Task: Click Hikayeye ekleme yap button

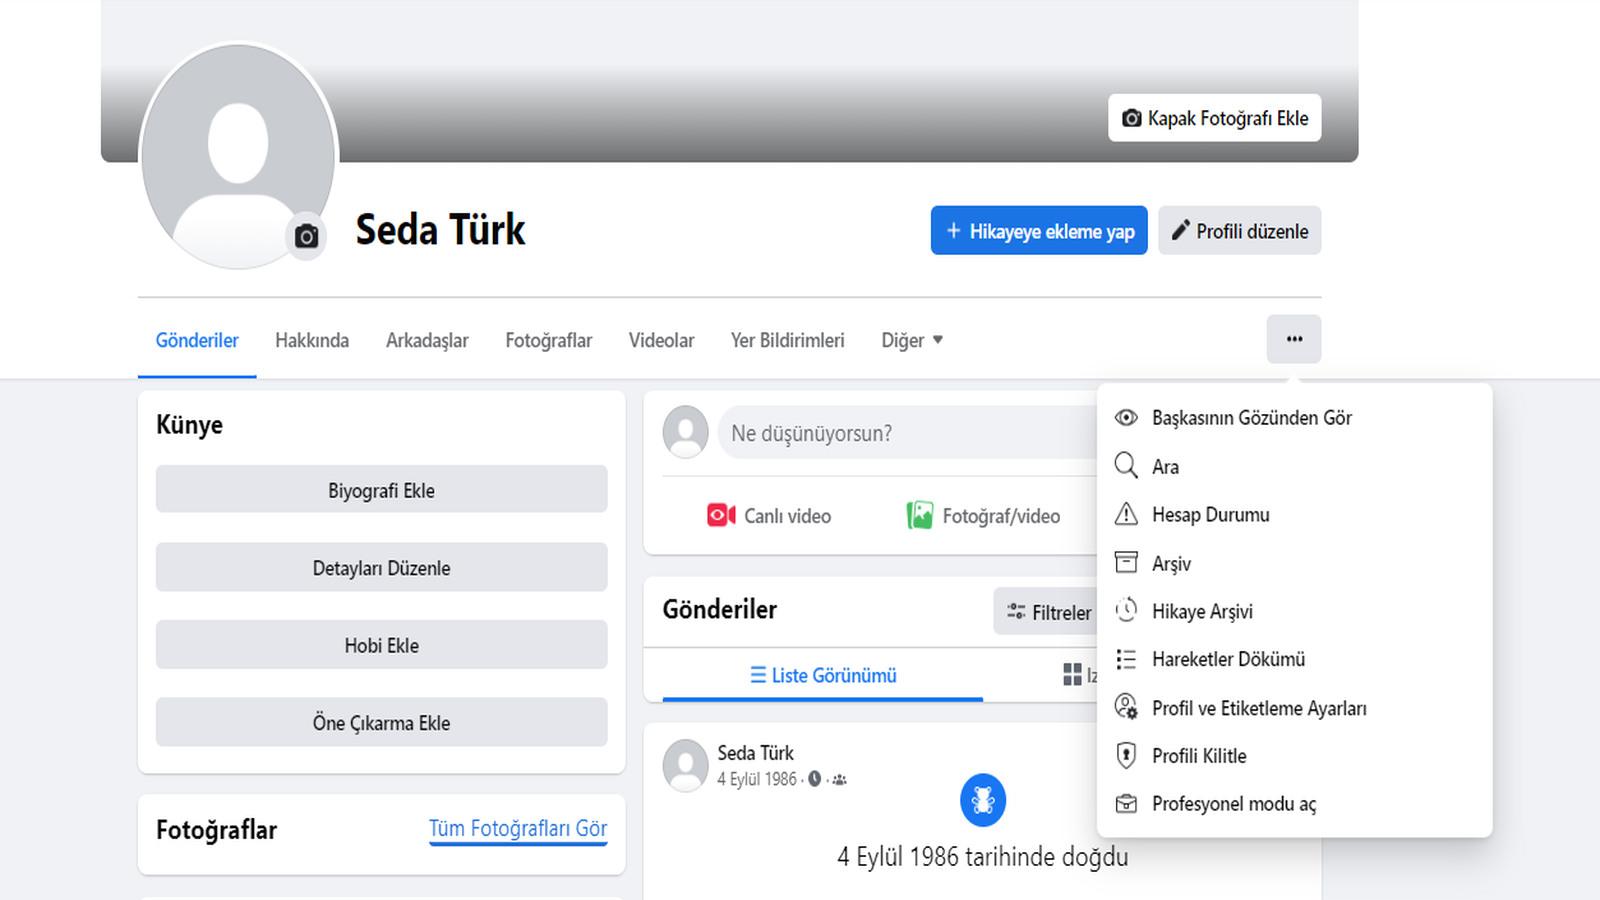Action: 1039,231
